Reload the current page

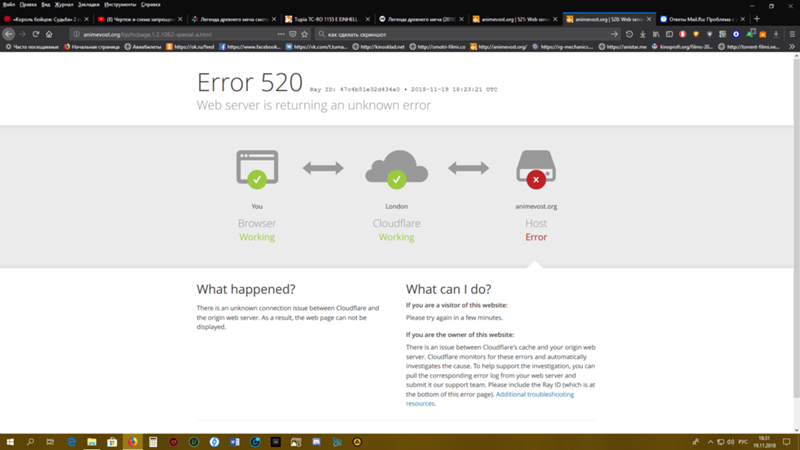tap(36, 34)
